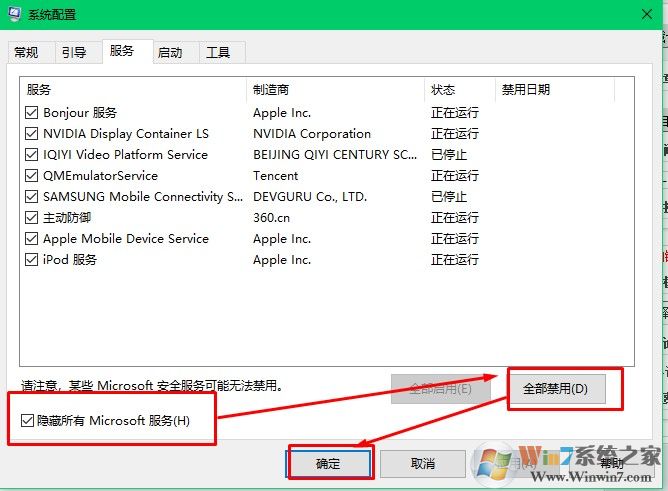Sort by the 状态 column header

point(460,89)
